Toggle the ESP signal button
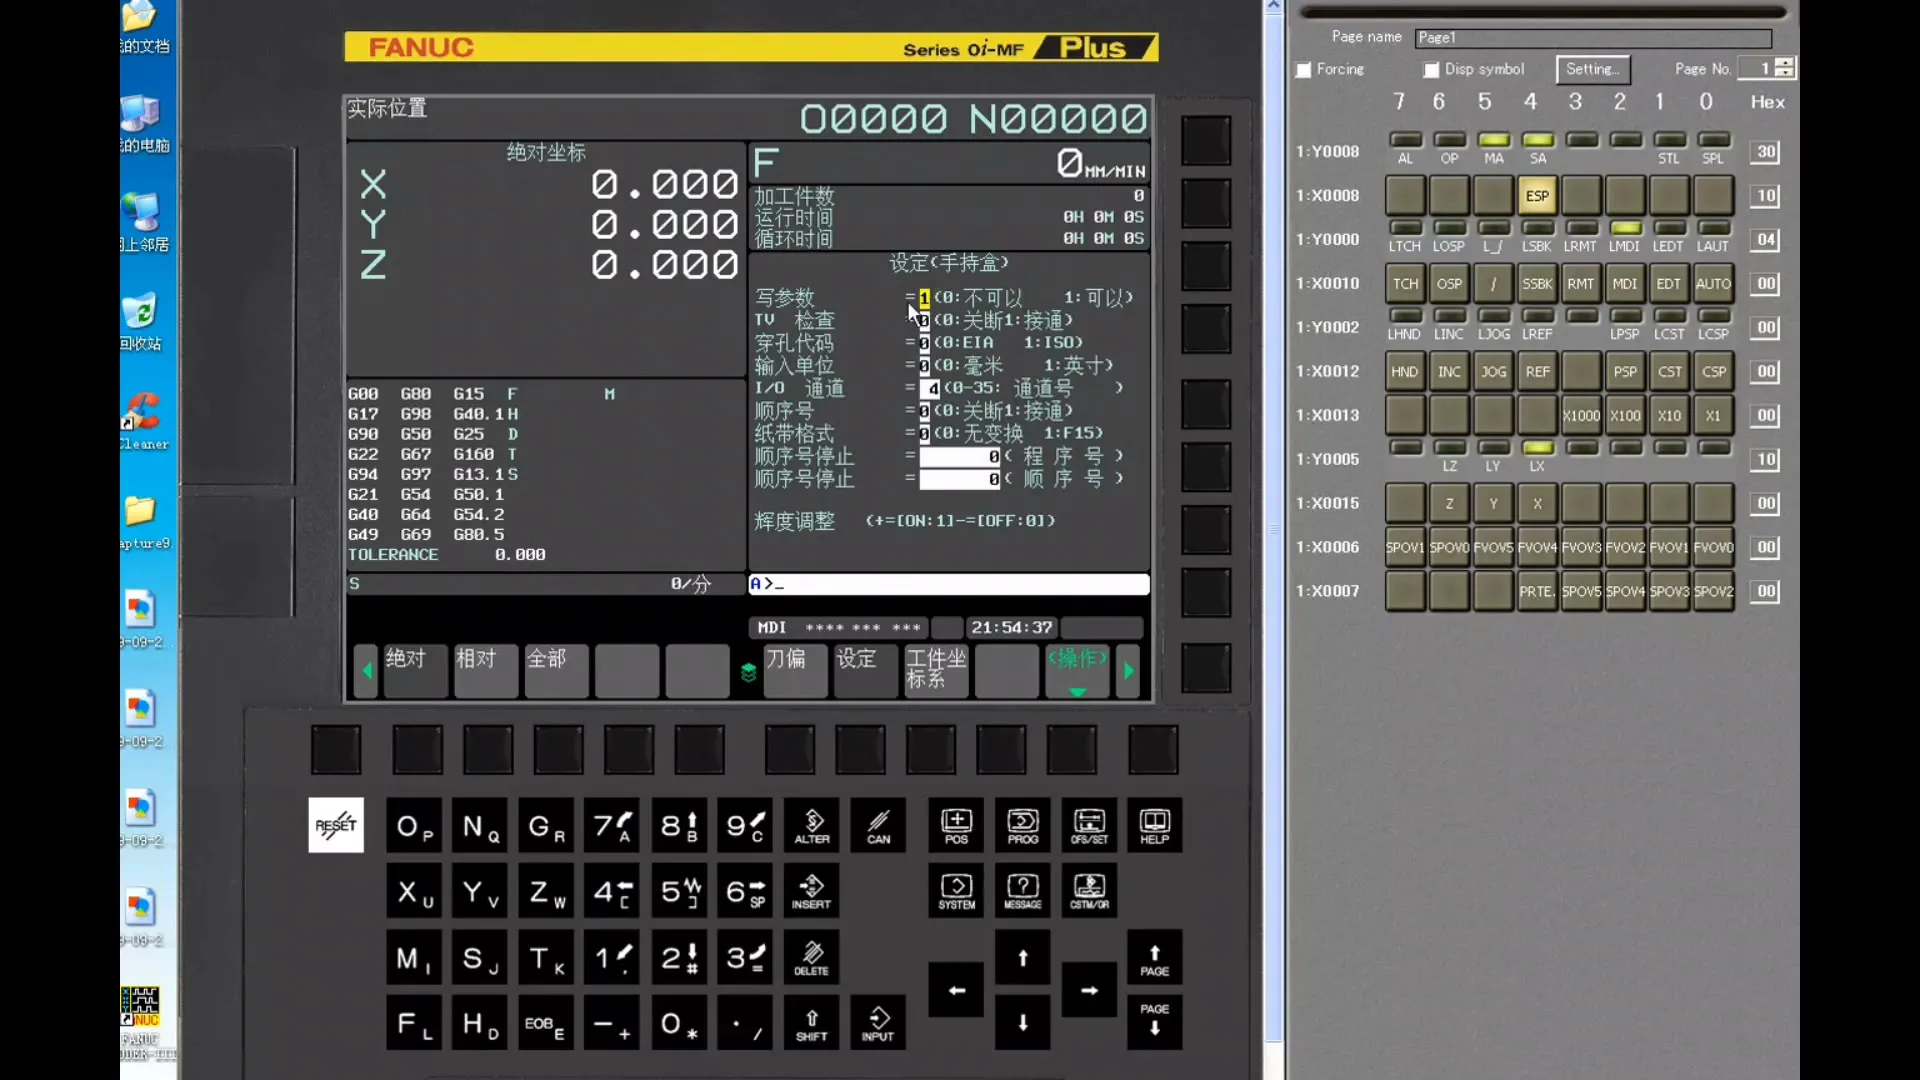 [x=1537, y=196]
